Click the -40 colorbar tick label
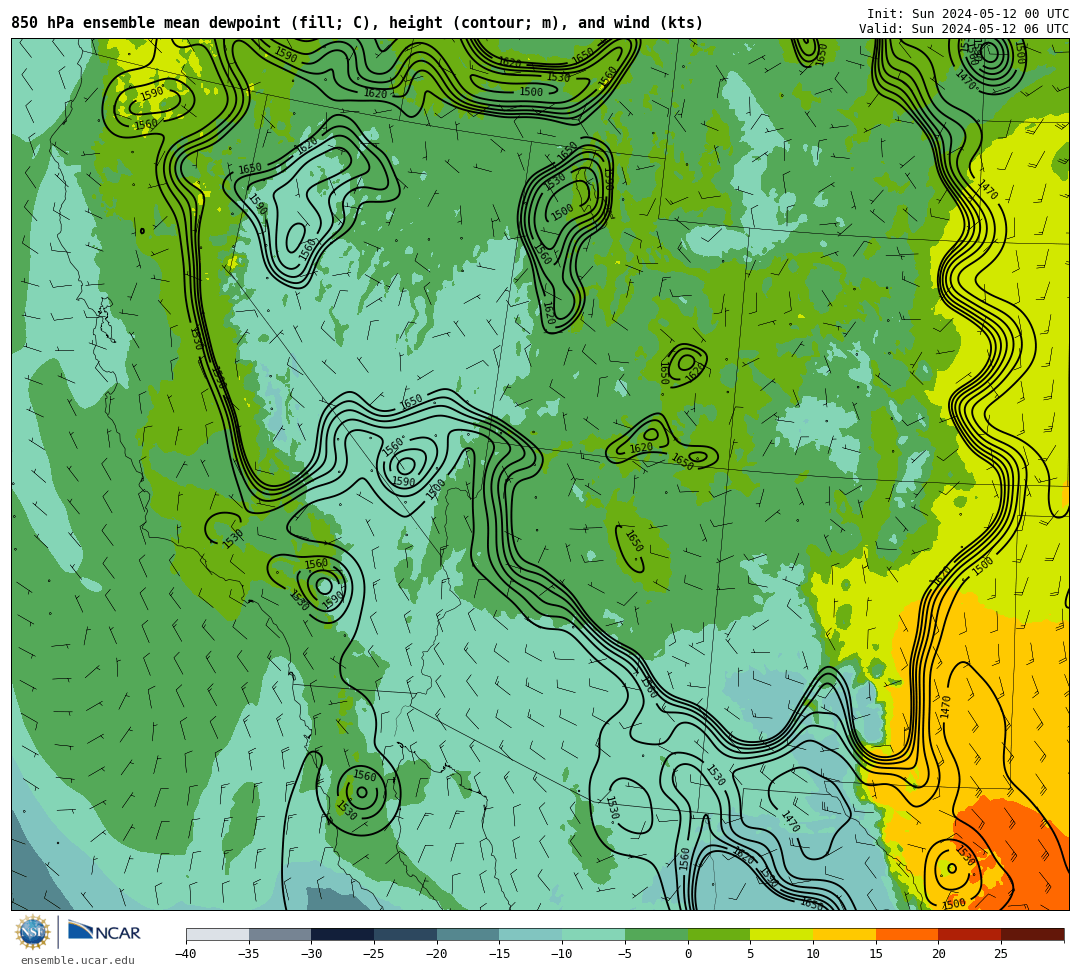 click(186, 954)
